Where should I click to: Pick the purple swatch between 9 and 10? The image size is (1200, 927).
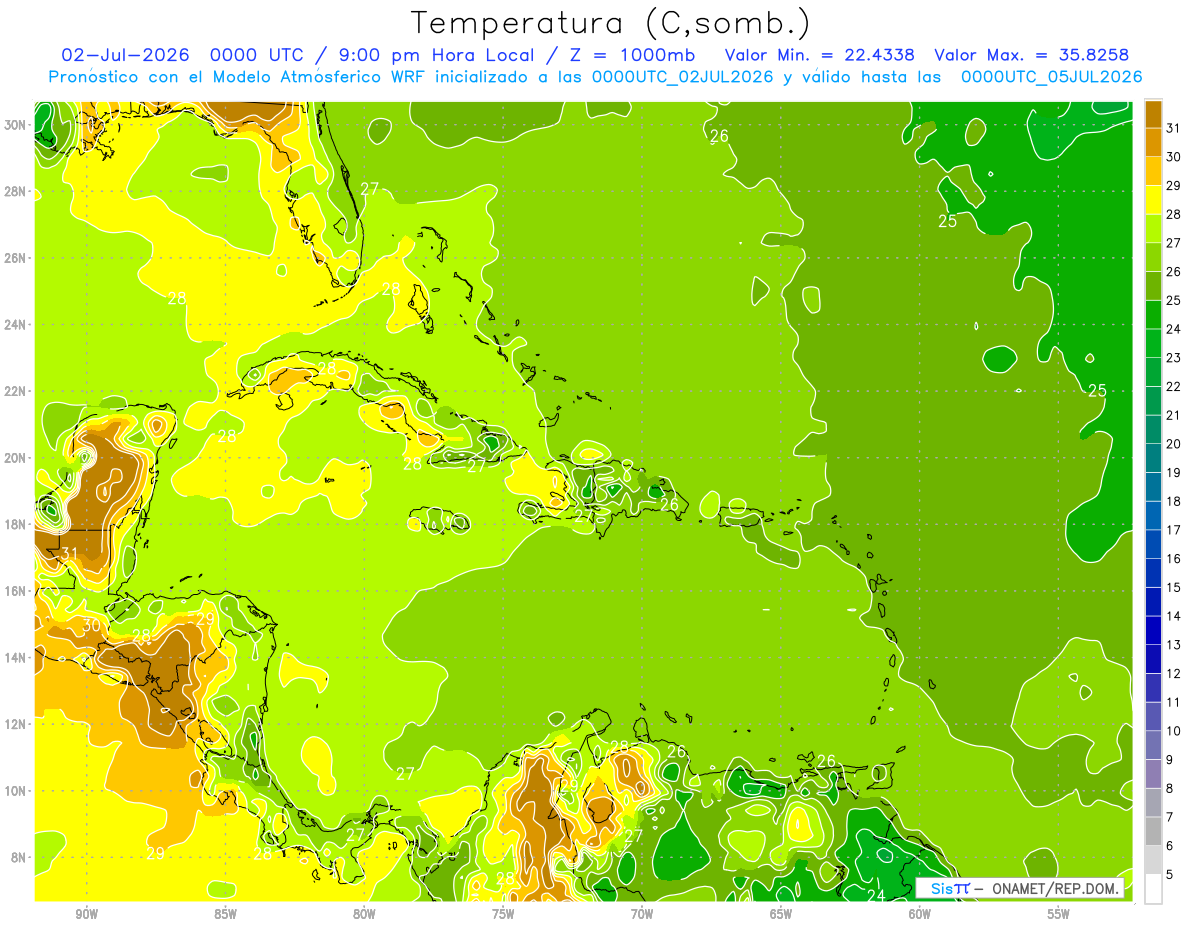pyautogui.click(x=1154, y=745)
